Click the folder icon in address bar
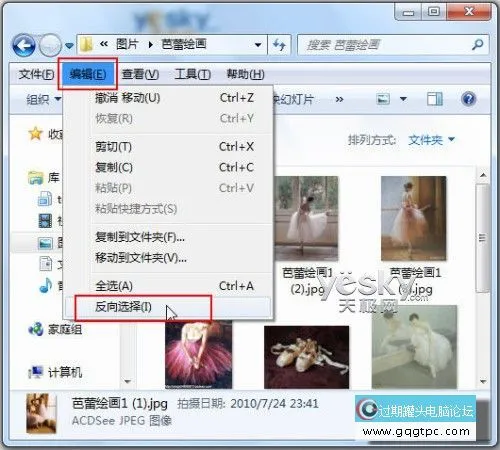This screenshot has width=500, height=450. coord(86,44)
